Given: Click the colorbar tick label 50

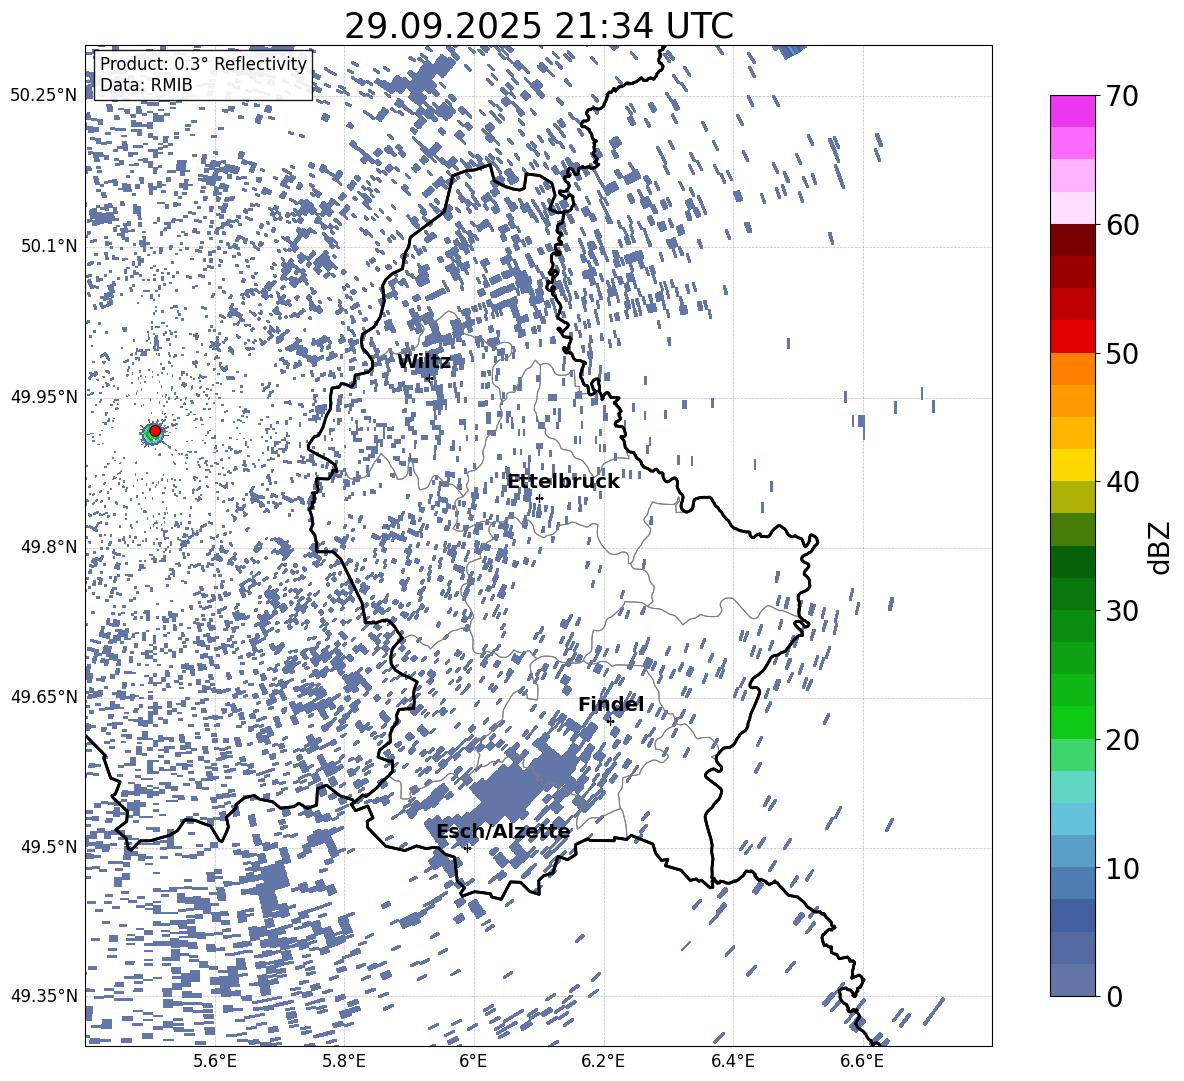Looking at the screenshot, I should pos(1122,353).
